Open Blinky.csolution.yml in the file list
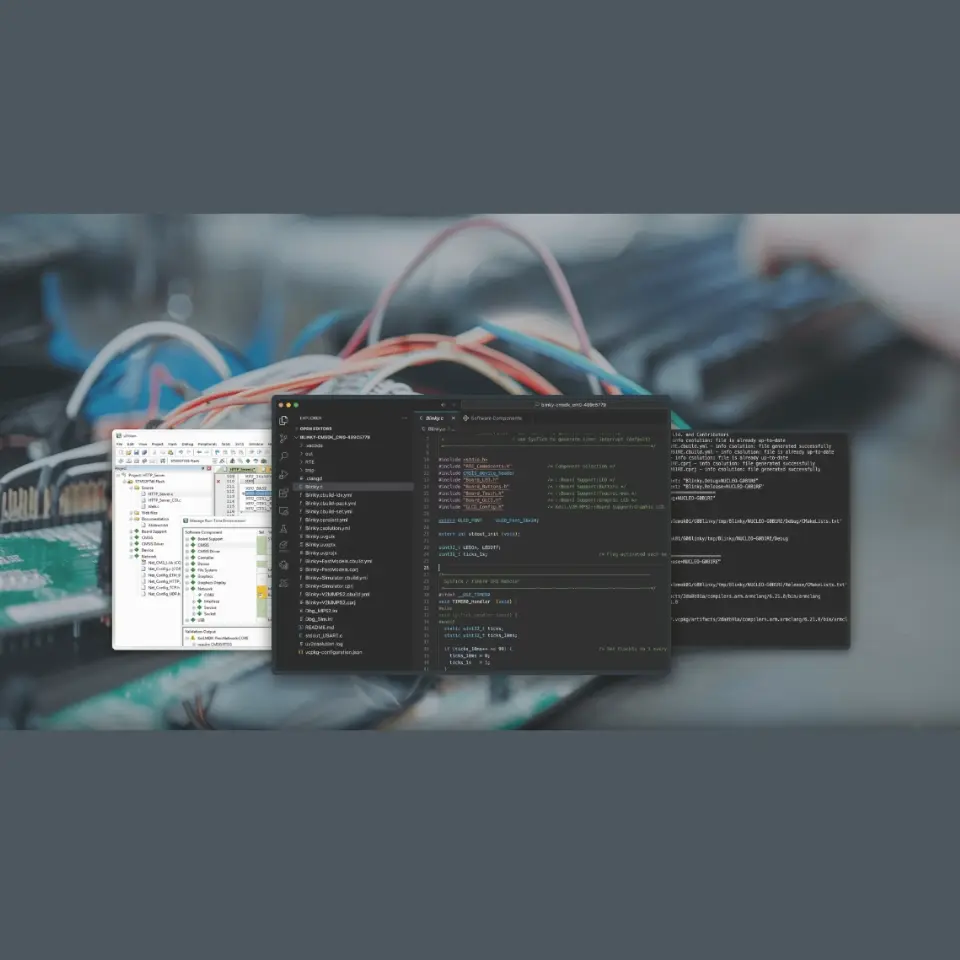The width and height of the screenshot is (960, 960). coord(327,528)
